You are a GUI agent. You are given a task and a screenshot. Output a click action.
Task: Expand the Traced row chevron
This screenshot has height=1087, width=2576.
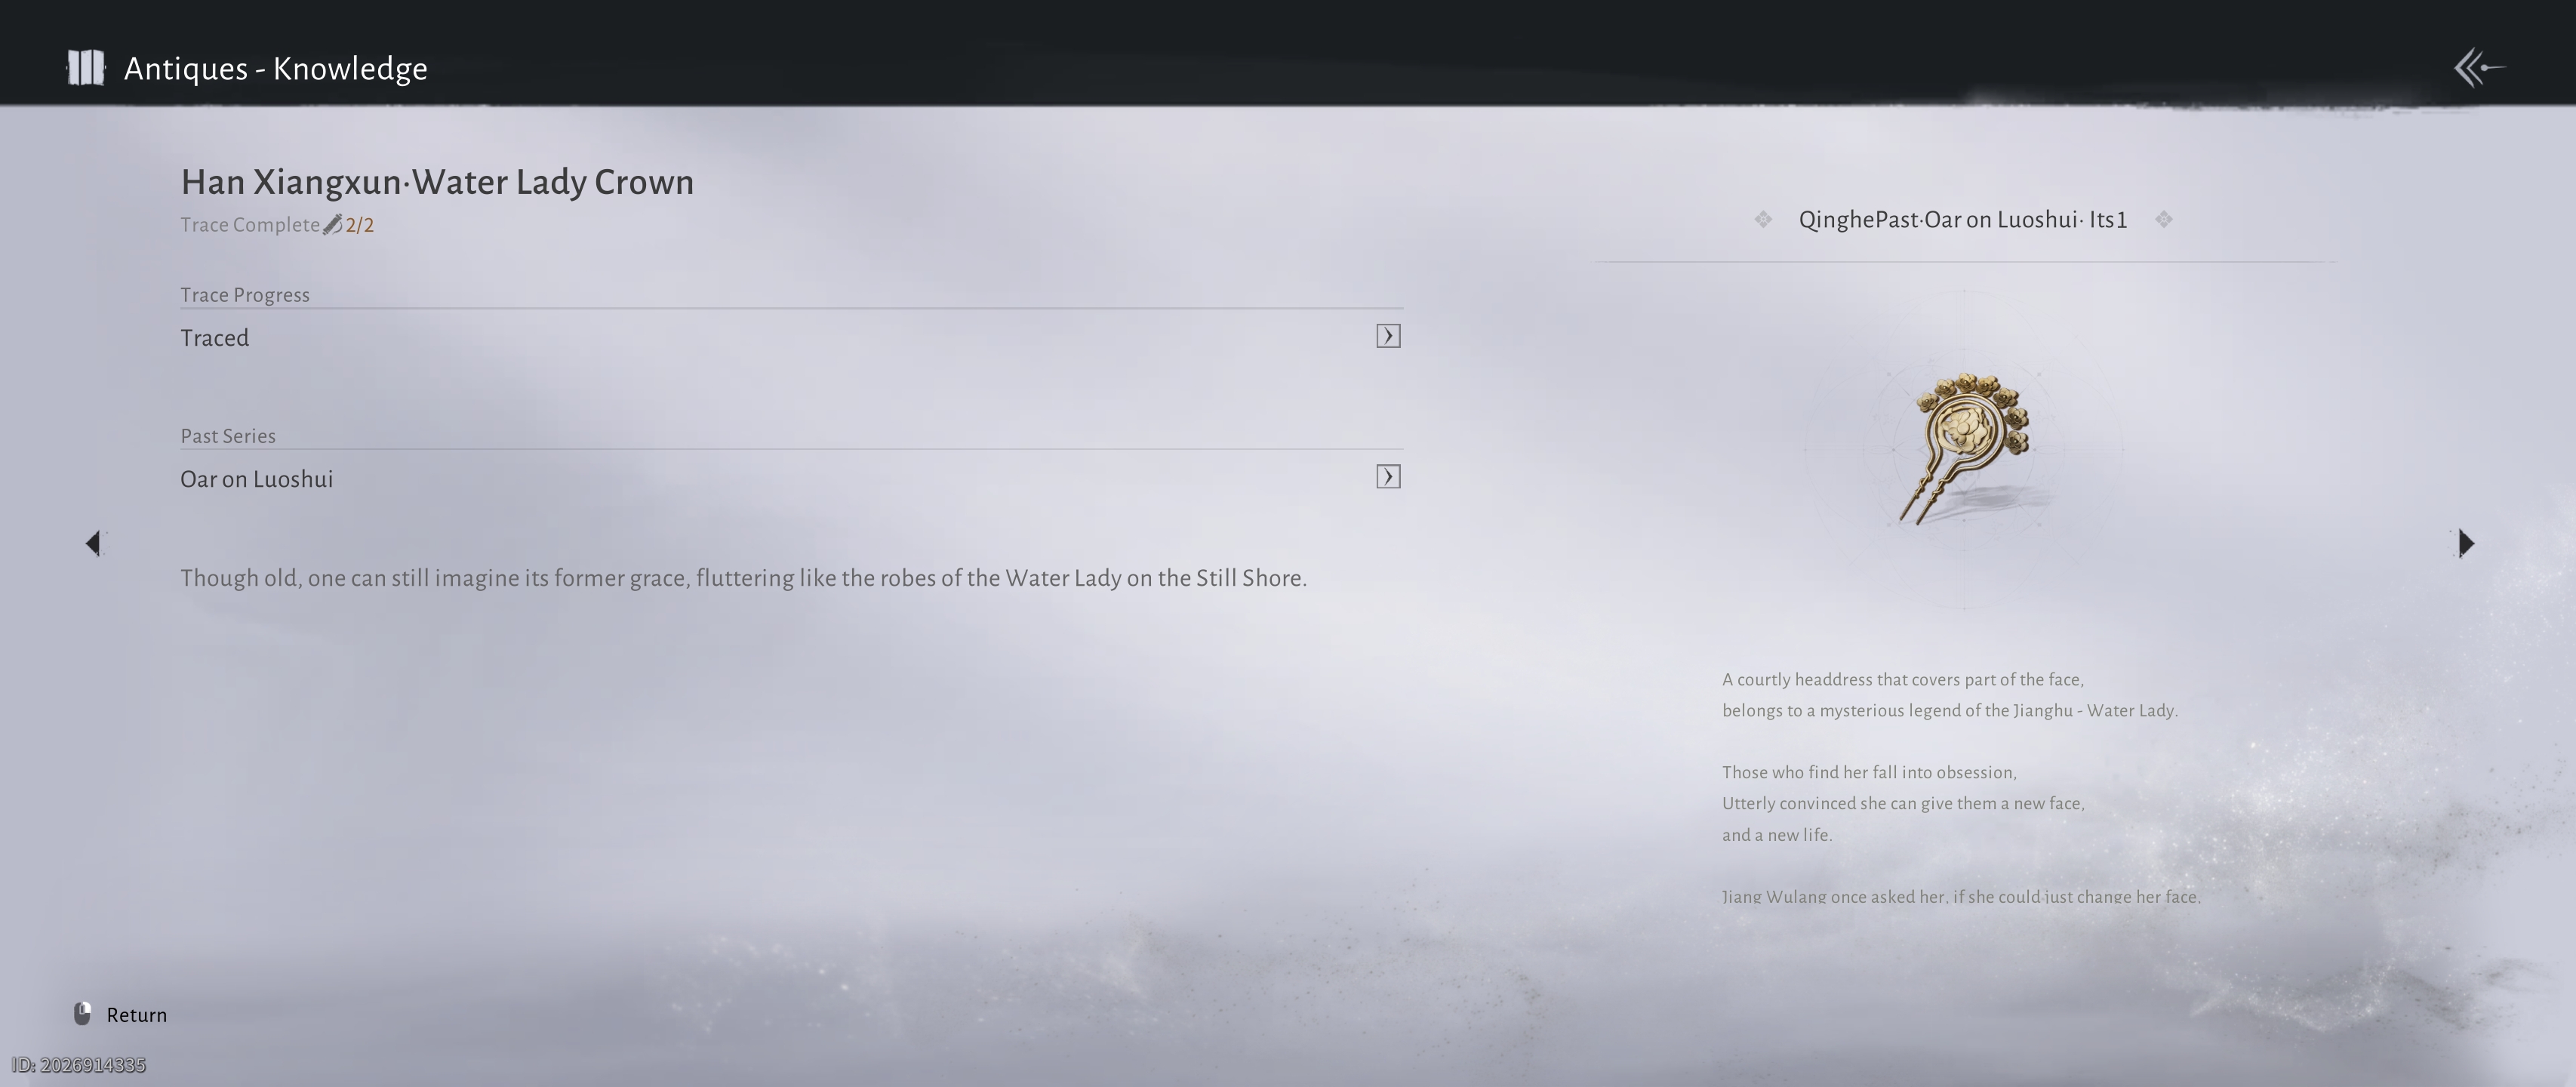coord(1388,336)
